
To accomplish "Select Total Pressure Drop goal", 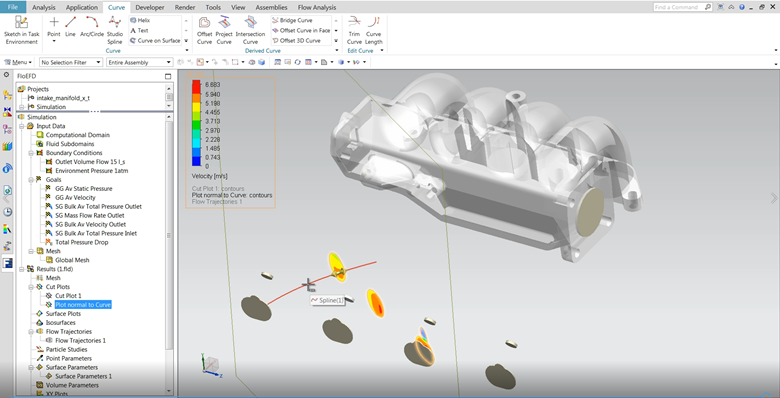I will (x=82, y=242).
